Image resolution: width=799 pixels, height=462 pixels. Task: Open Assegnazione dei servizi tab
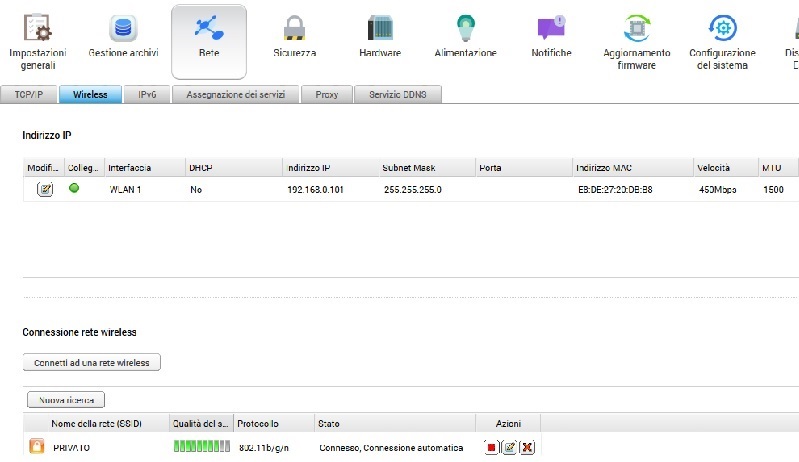[236, 95]
